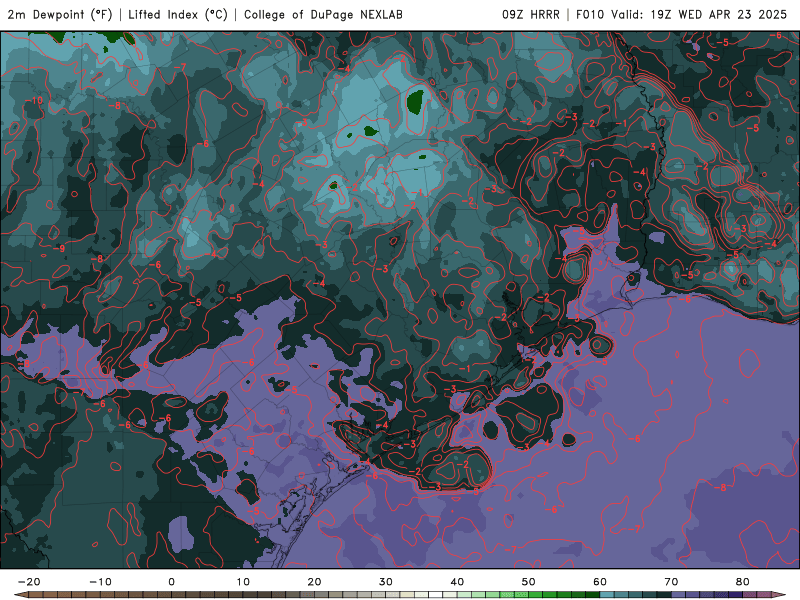Click the 60 label on the color scale
This screenshot has height=600, width=800.
(600, 582)
